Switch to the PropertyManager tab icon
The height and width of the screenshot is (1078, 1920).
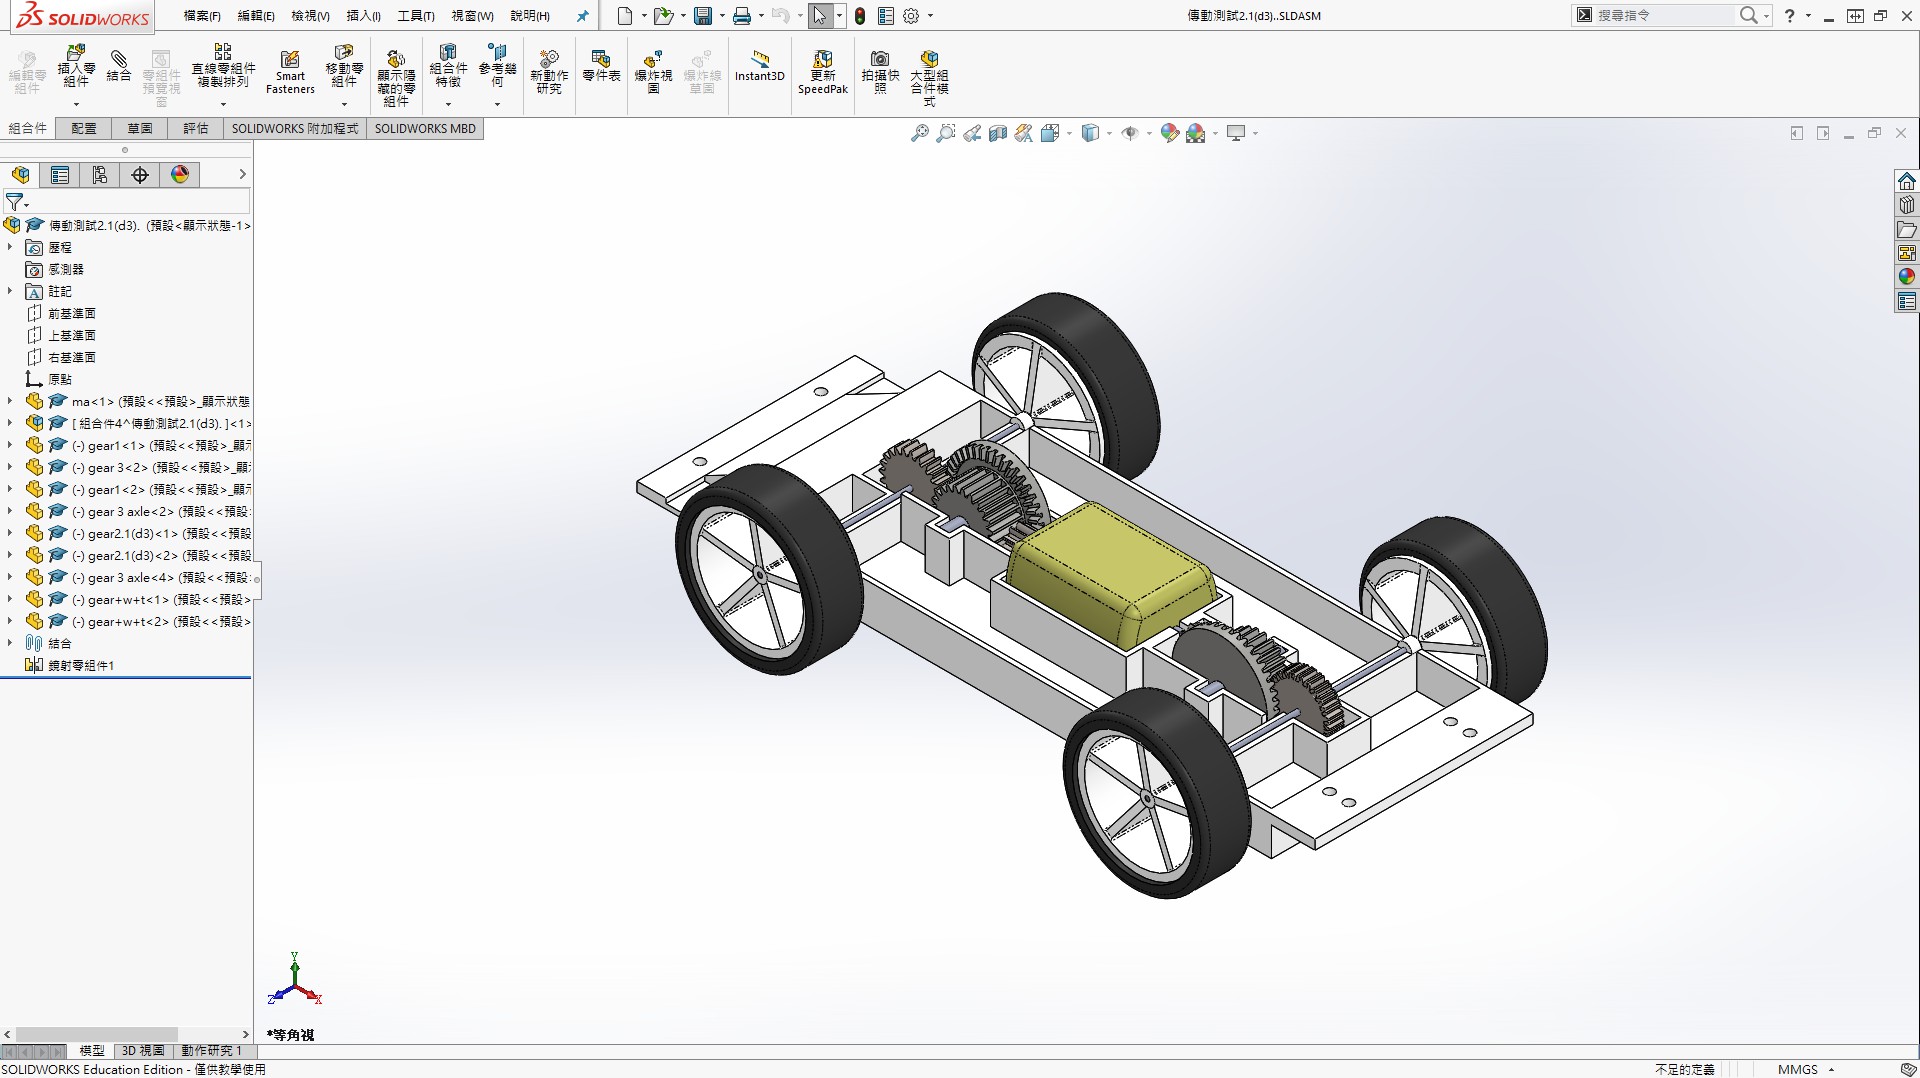coord(60,175)
